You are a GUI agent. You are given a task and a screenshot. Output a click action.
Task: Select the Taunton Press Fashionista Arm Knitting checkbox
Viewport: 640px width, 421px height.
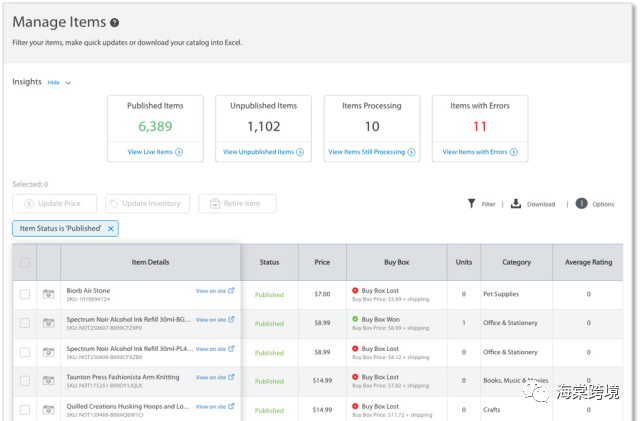[25, 381]
